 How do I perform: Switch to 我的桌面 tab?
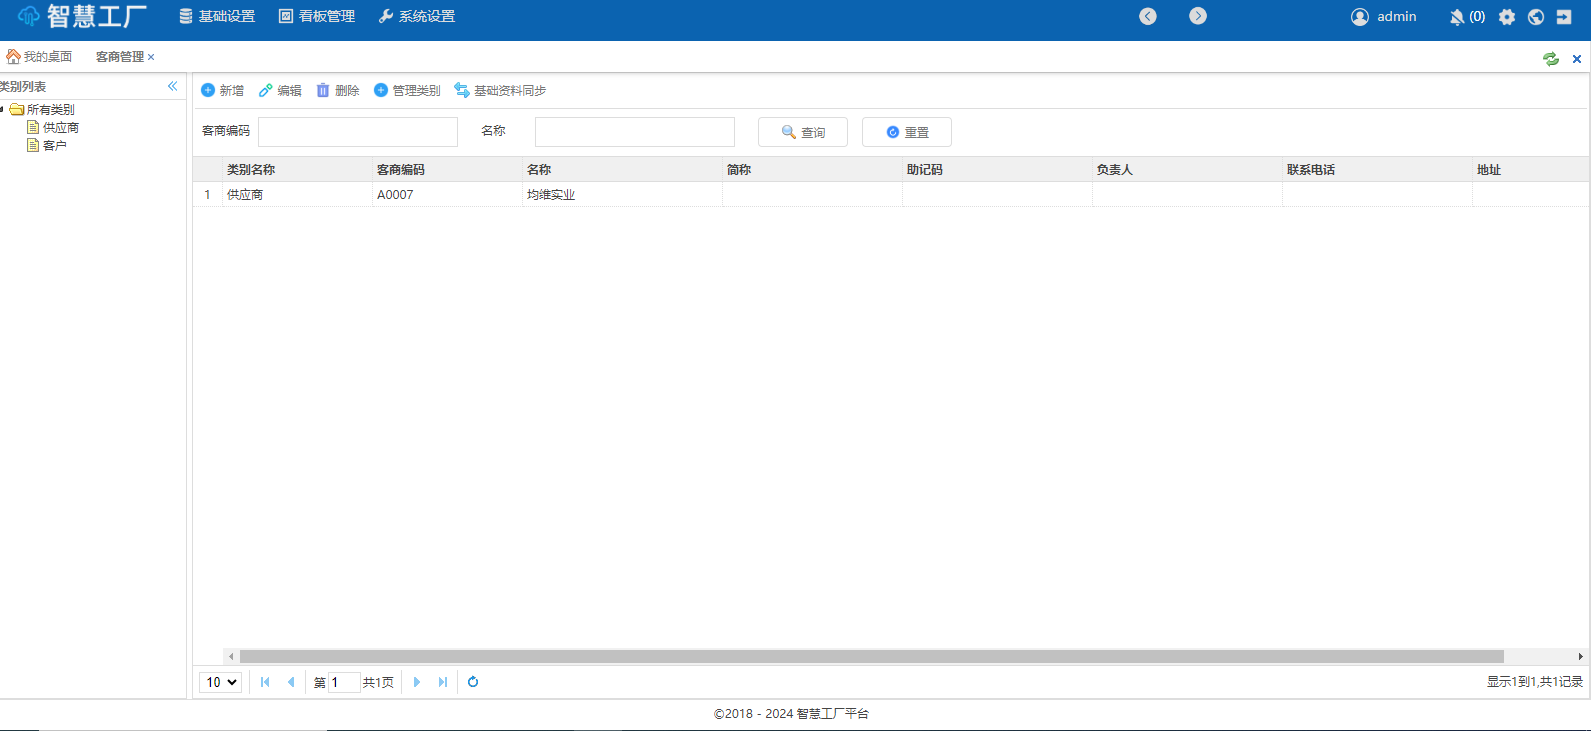click(x=40, y=57)
